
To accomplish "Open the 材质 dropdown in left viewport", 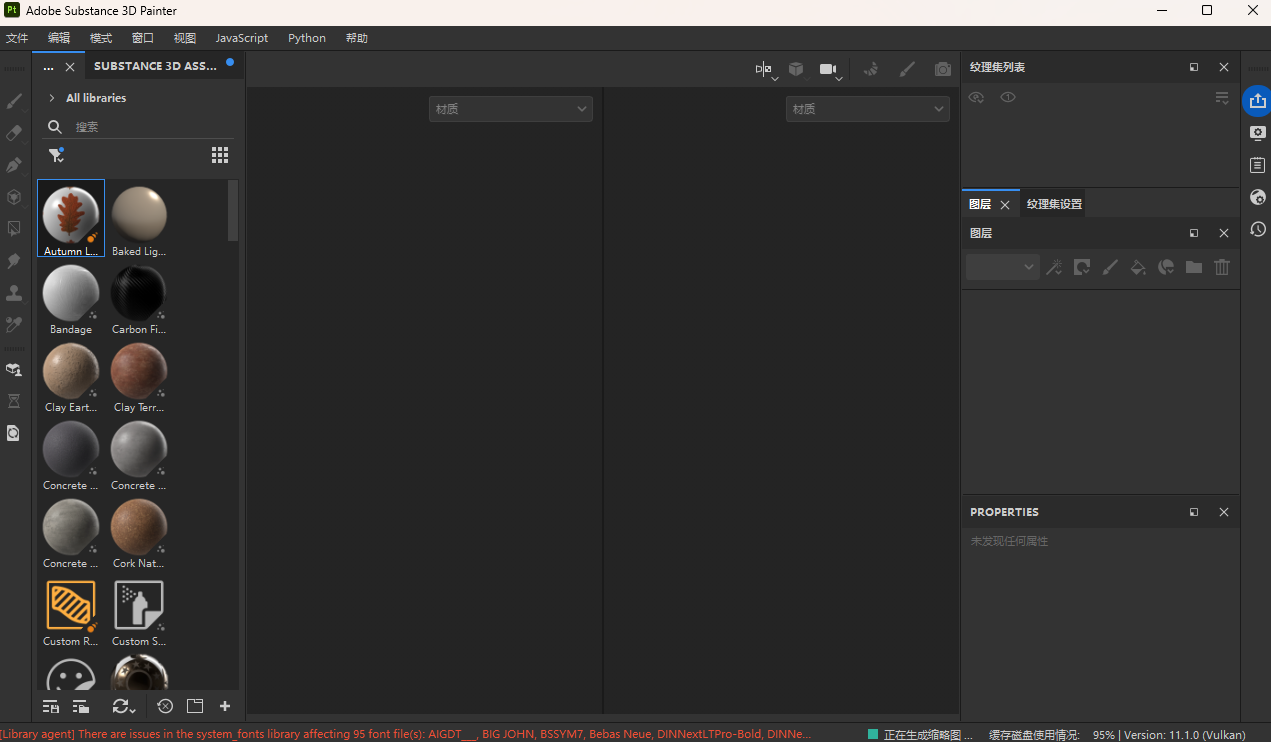I will pyautogui.click(x=511, y=108).
